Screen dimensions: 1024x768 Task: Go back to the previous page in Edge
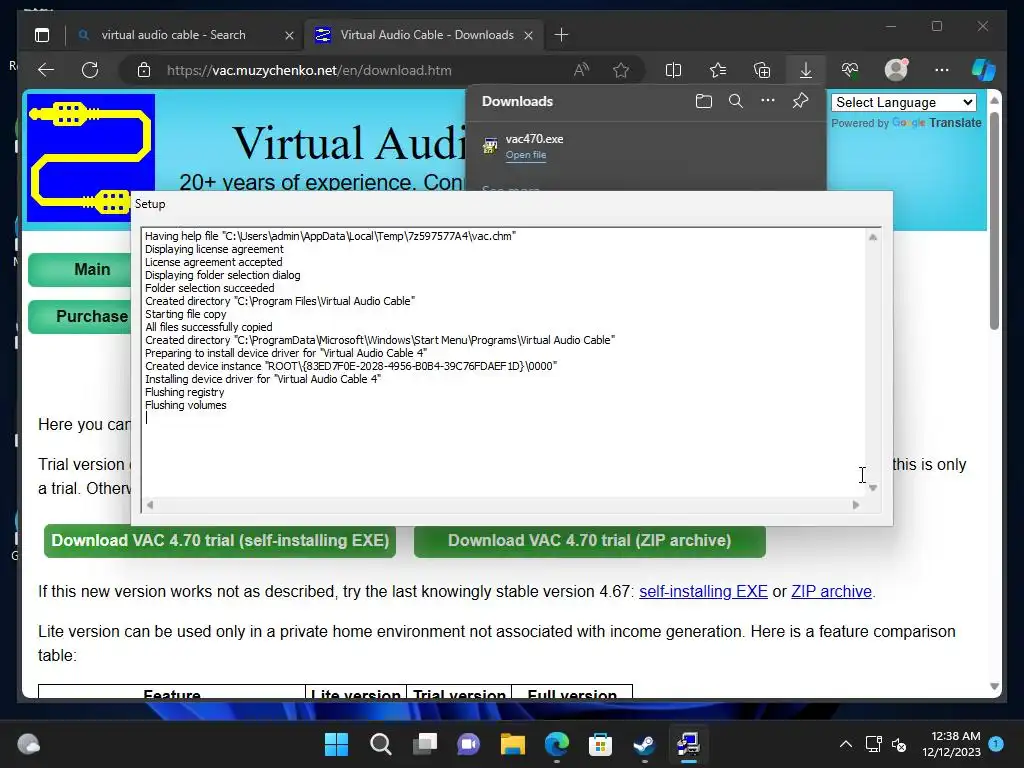[46, 70]
